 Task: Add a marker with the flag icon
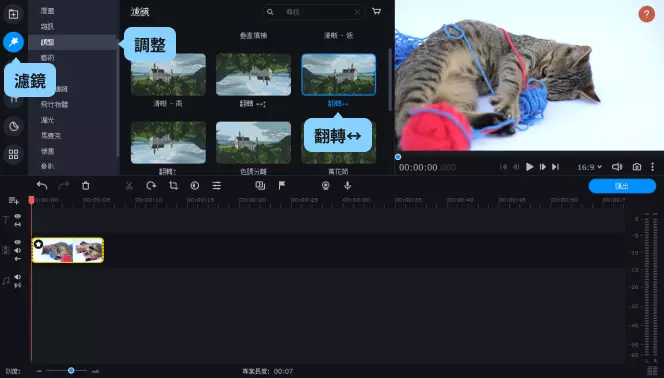tap(282, 185)
